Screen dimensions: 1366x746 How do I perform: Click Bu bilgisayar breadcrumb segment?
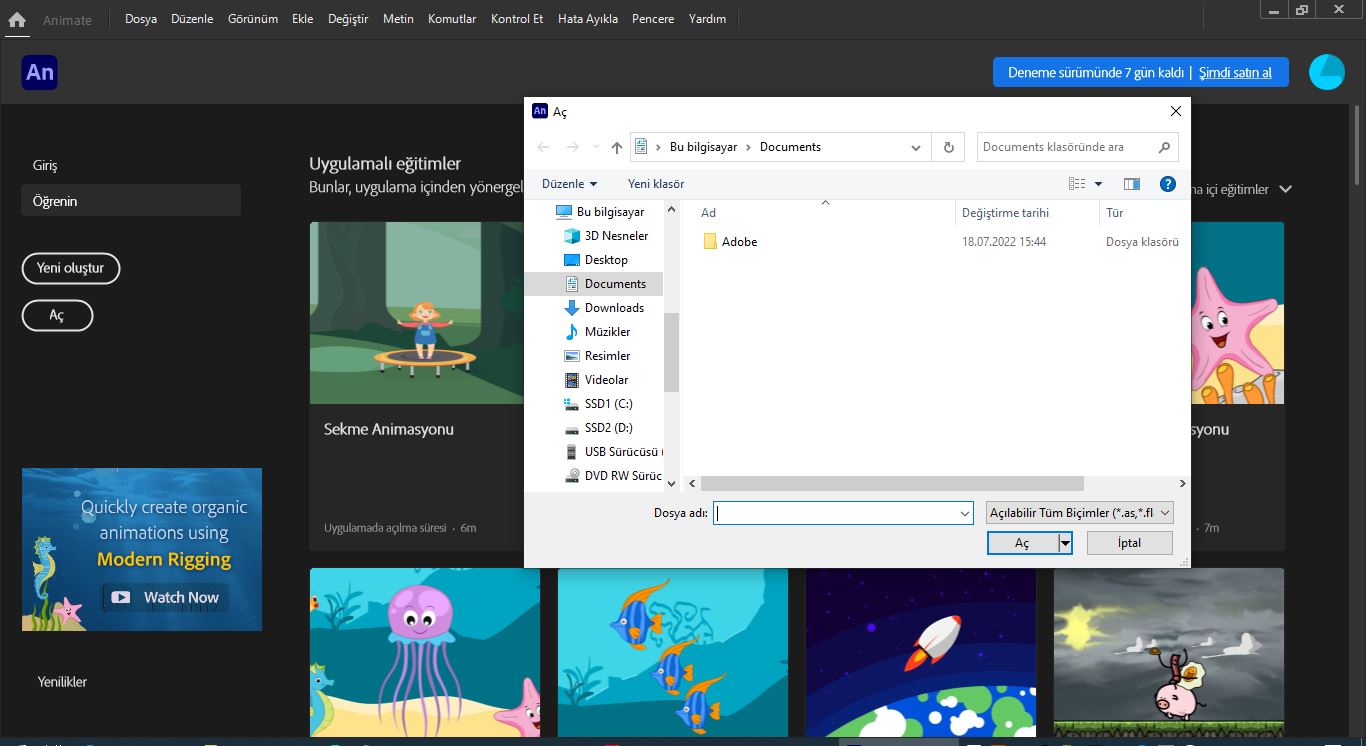click(703, 147)
